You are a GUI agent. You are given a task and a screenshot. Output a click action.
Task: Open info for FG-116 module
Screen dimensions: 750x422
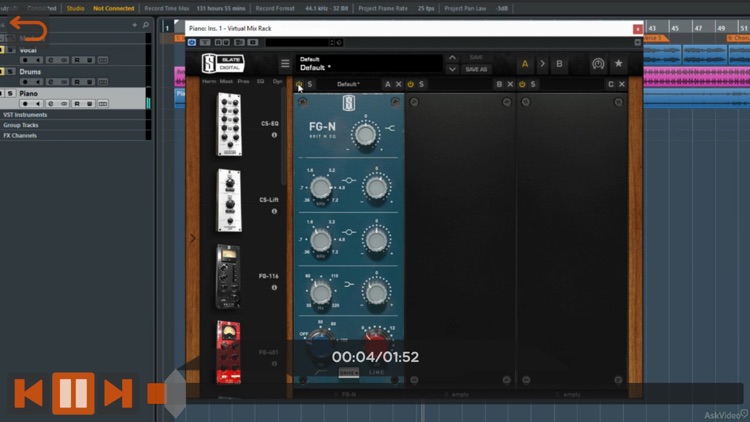[x=274, y=288]
